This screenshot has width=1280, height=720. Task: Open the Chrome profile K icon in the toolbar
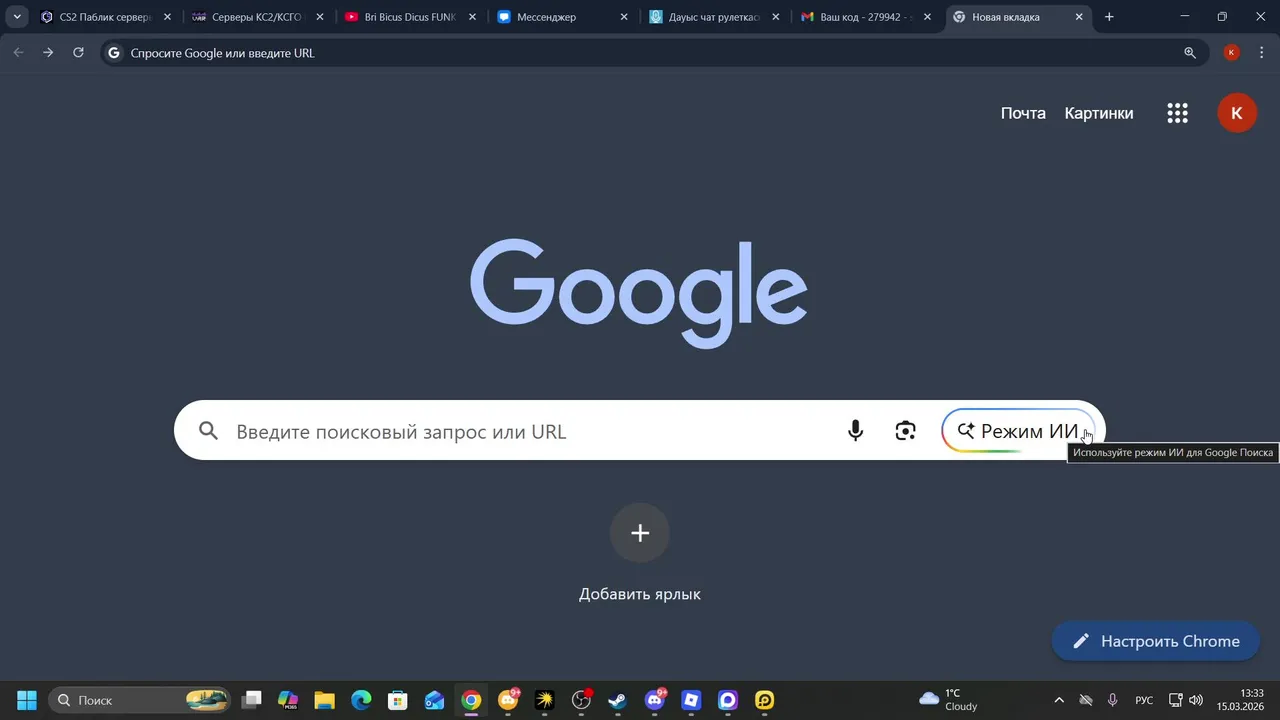(x=1231, y=53)
